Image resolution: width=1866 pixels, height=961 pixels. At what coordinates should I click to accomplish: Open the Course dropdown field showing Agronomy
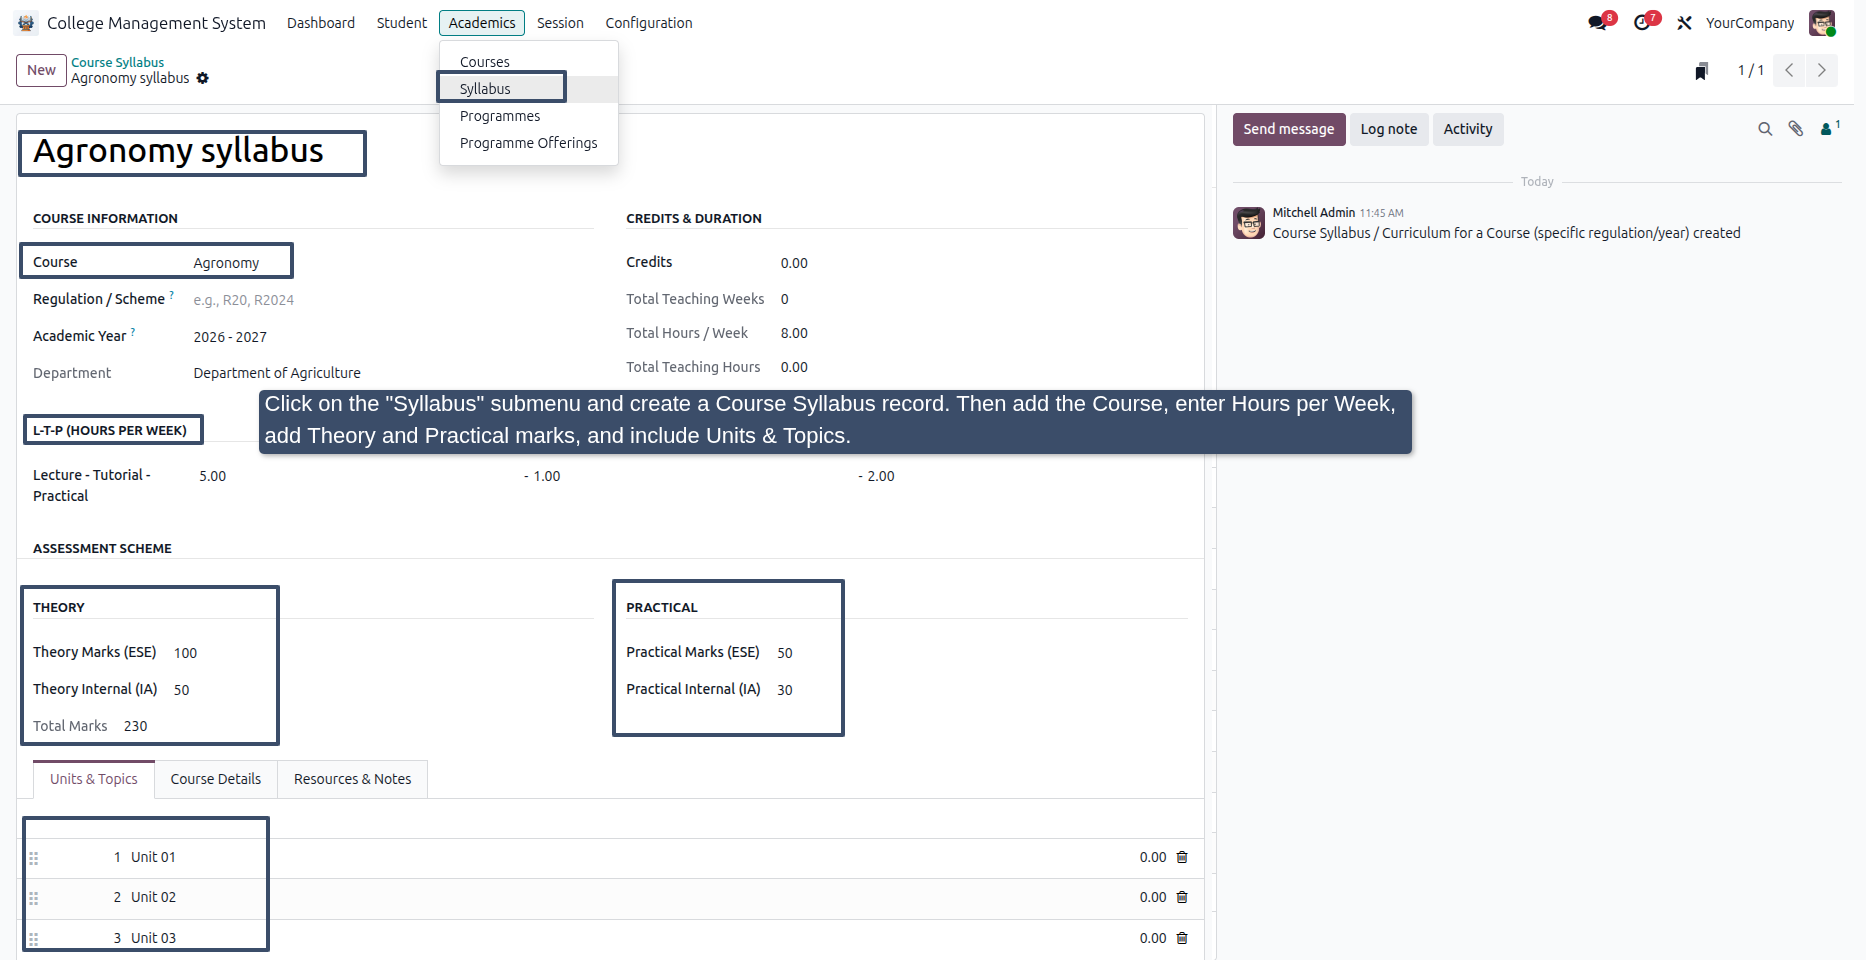[x=393, y=263]
